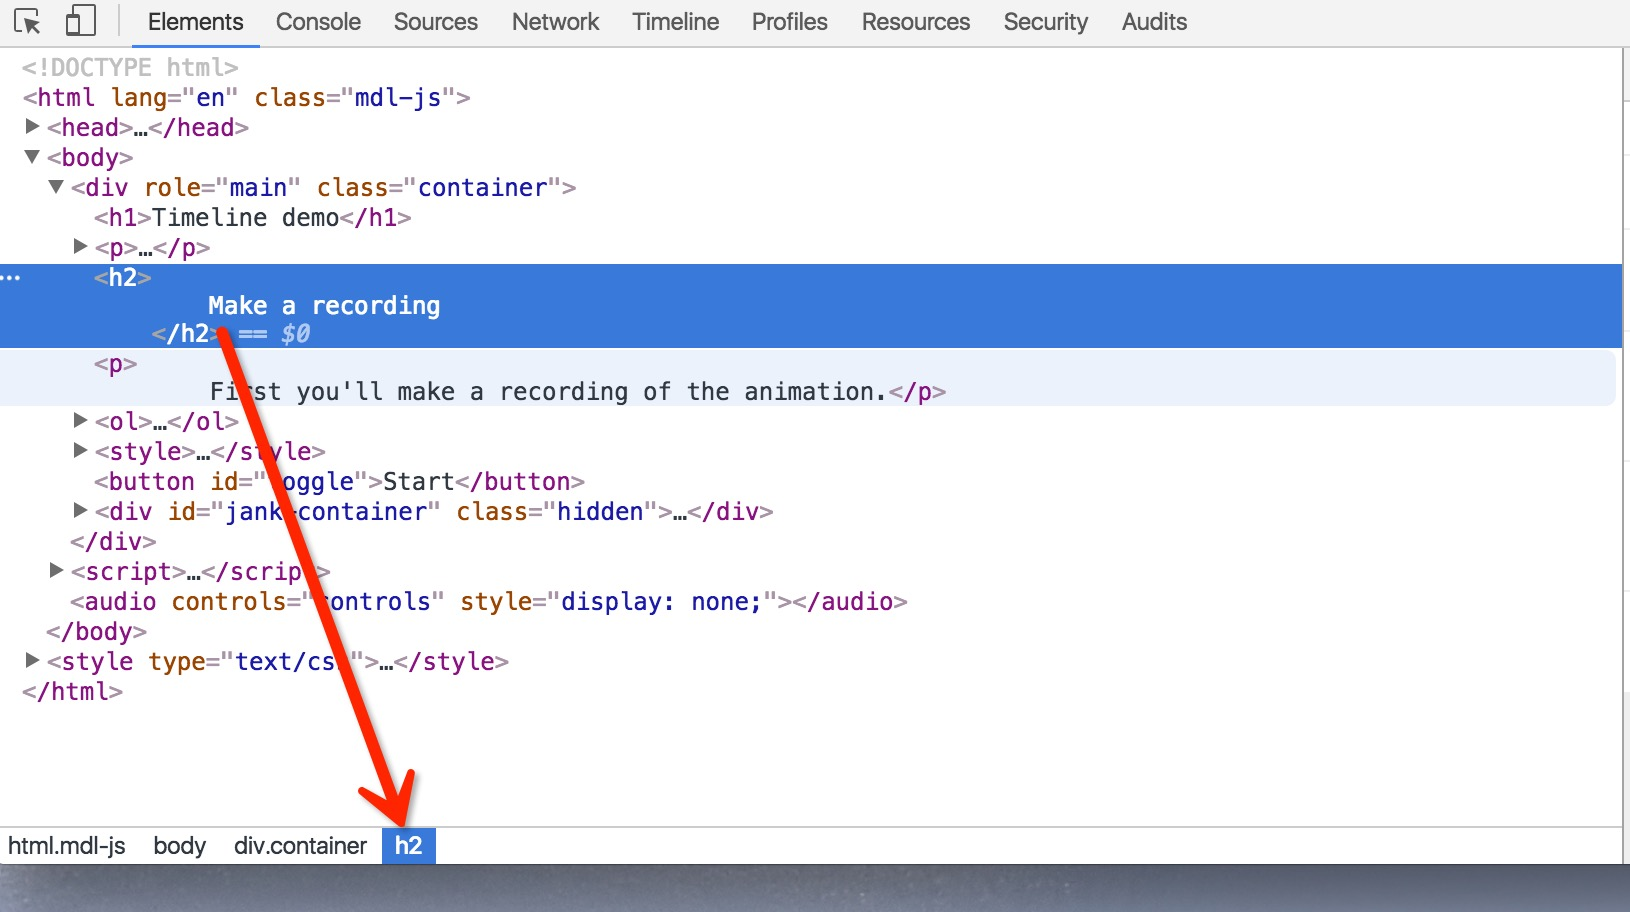This screenshot has width=1630, height=912.
Task: Select the audio controls element node
Action: pos(489,601)
